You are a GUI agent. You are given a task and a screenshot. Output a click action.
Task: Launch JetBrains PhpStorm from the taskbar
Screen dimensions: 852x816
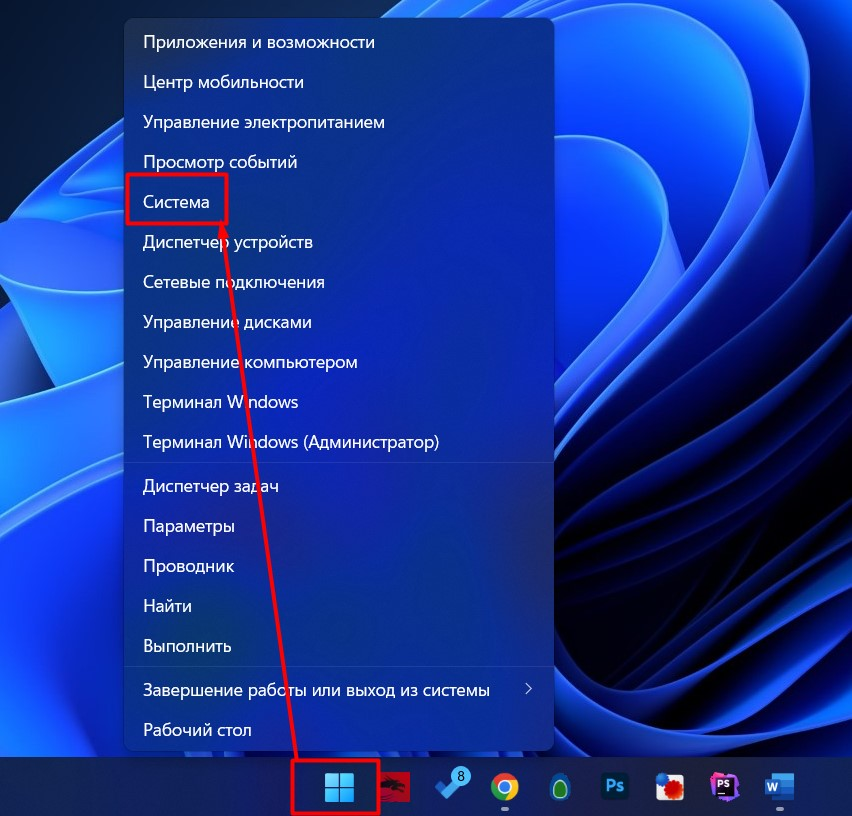[x=724, y=786]
